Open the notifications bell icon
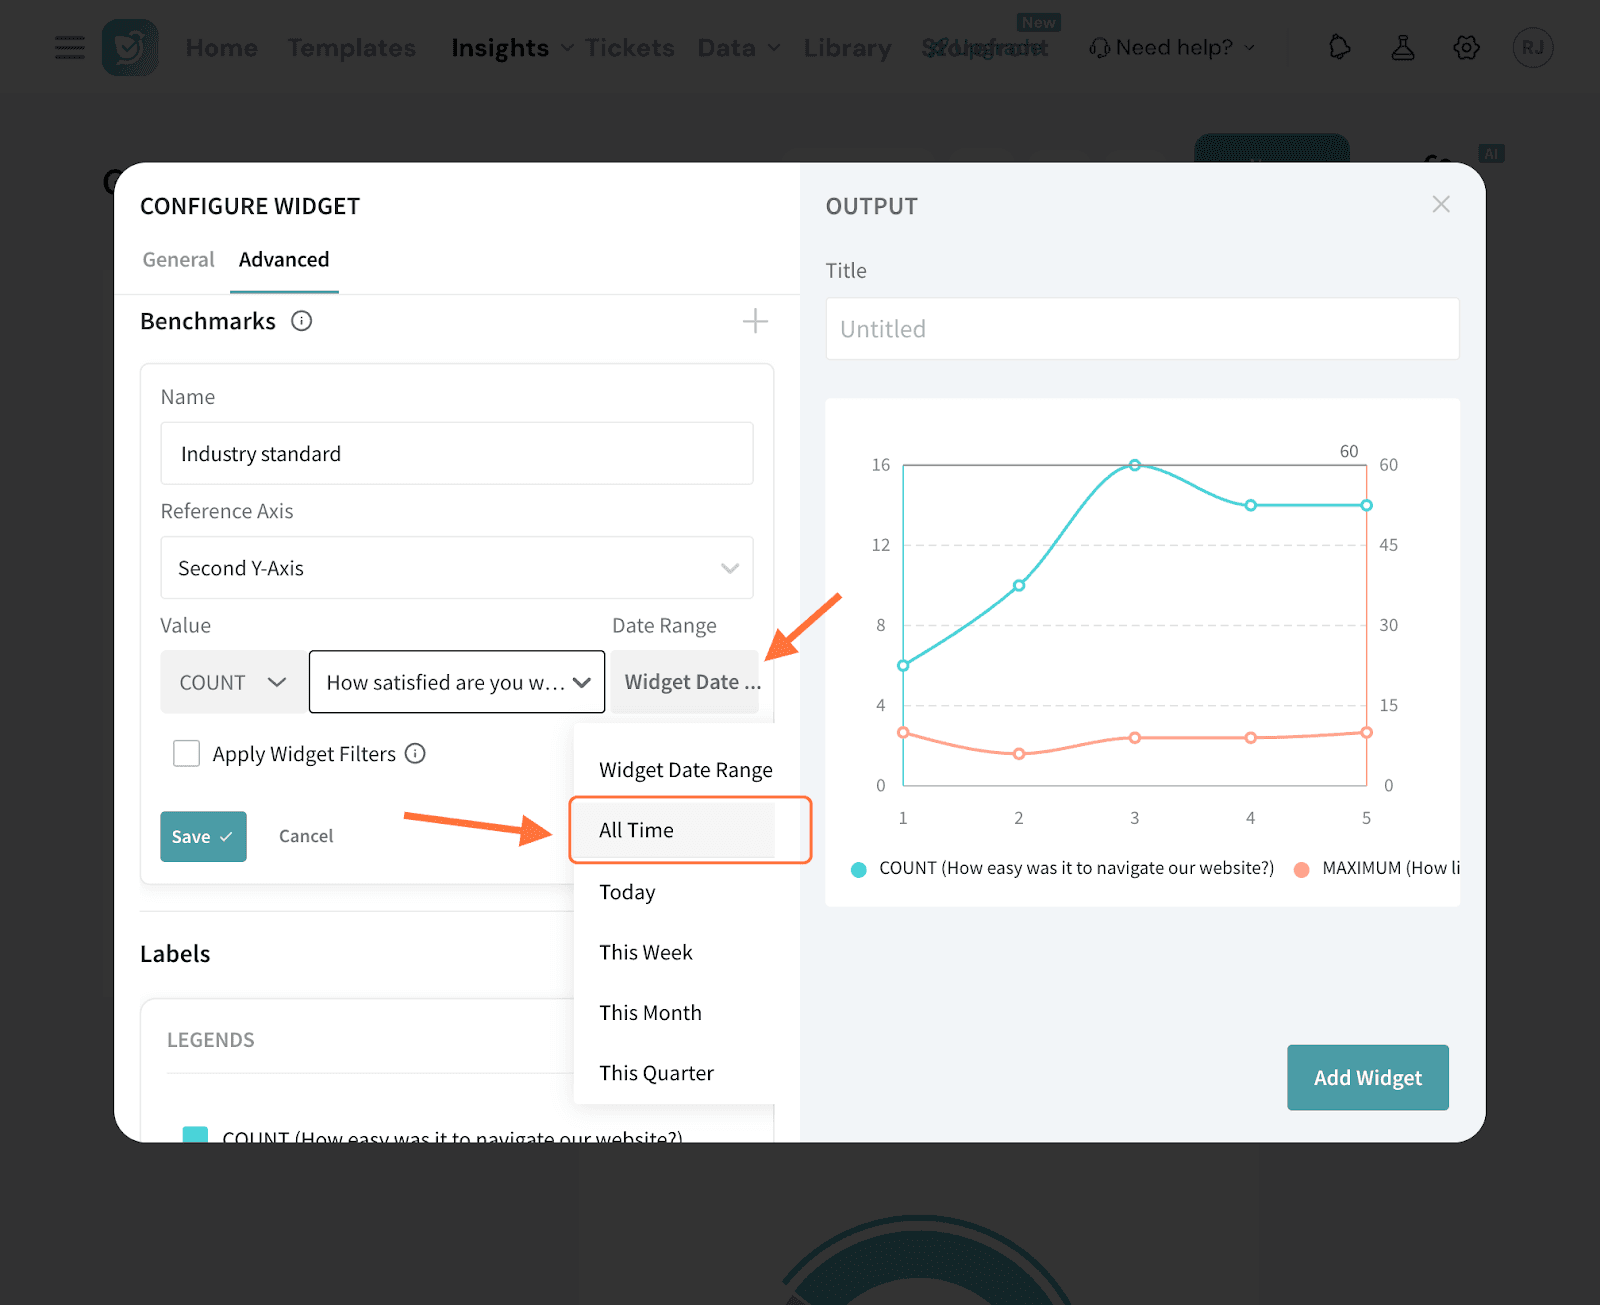This screenshot has width=1600, height=1305. tap(1339, 47)
